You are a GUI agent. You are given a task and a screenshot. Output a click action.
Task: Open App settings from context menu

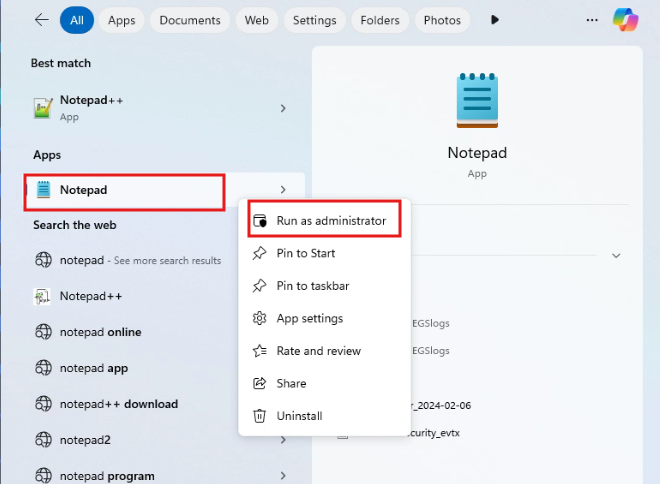[x=325, y=318]
